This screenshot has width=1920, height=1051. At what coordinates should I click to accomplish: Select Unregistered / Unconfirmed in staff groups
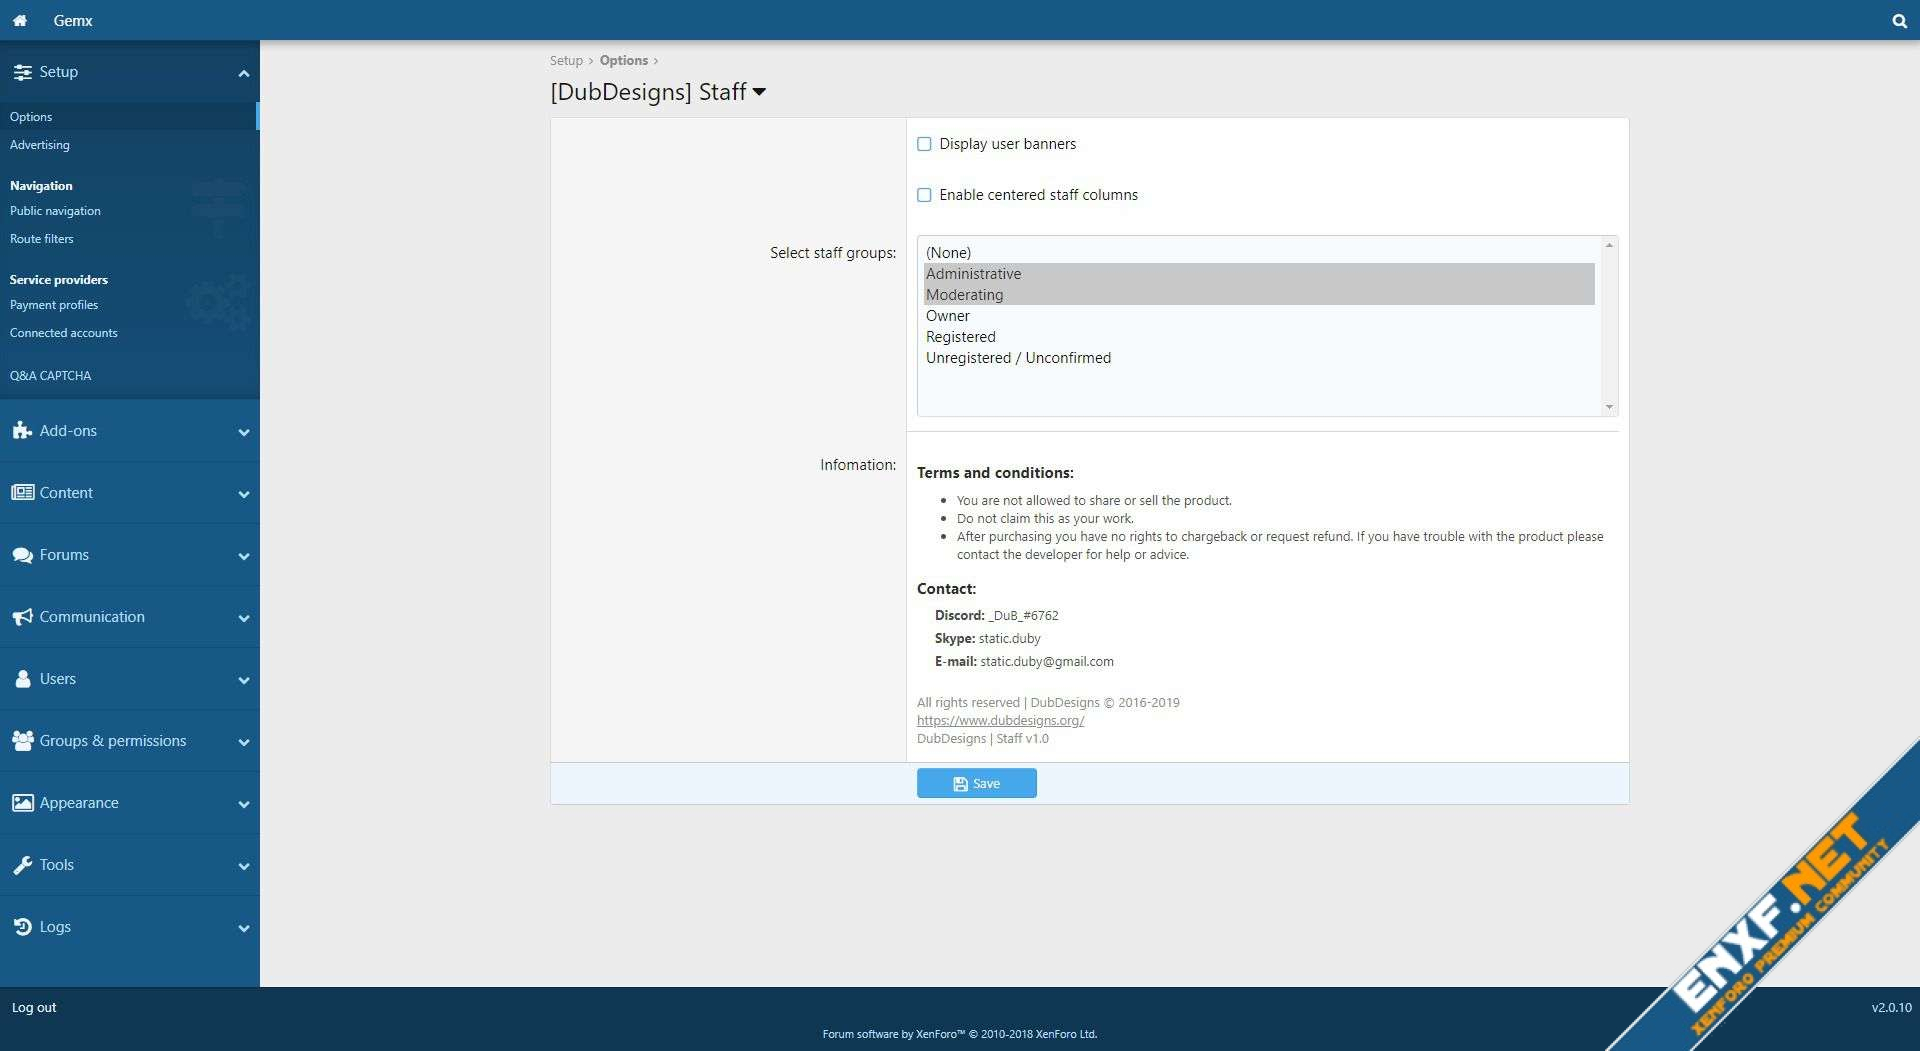(1259, 358)
